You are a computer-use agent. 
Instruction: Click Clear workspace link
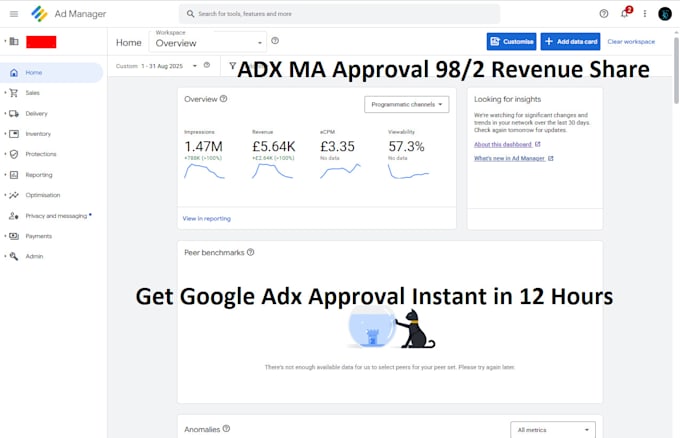[631, 42]
